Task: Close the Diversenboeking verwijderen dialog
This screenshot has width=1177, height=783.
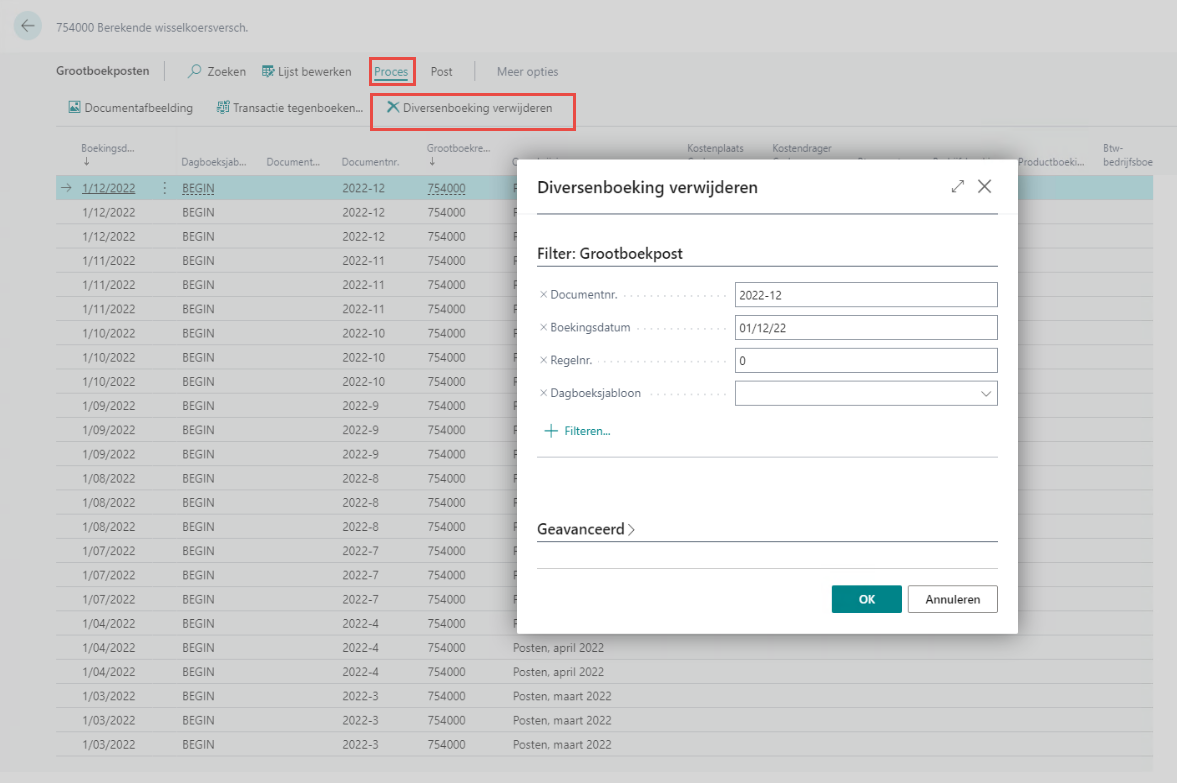Action: click(984, 187)
